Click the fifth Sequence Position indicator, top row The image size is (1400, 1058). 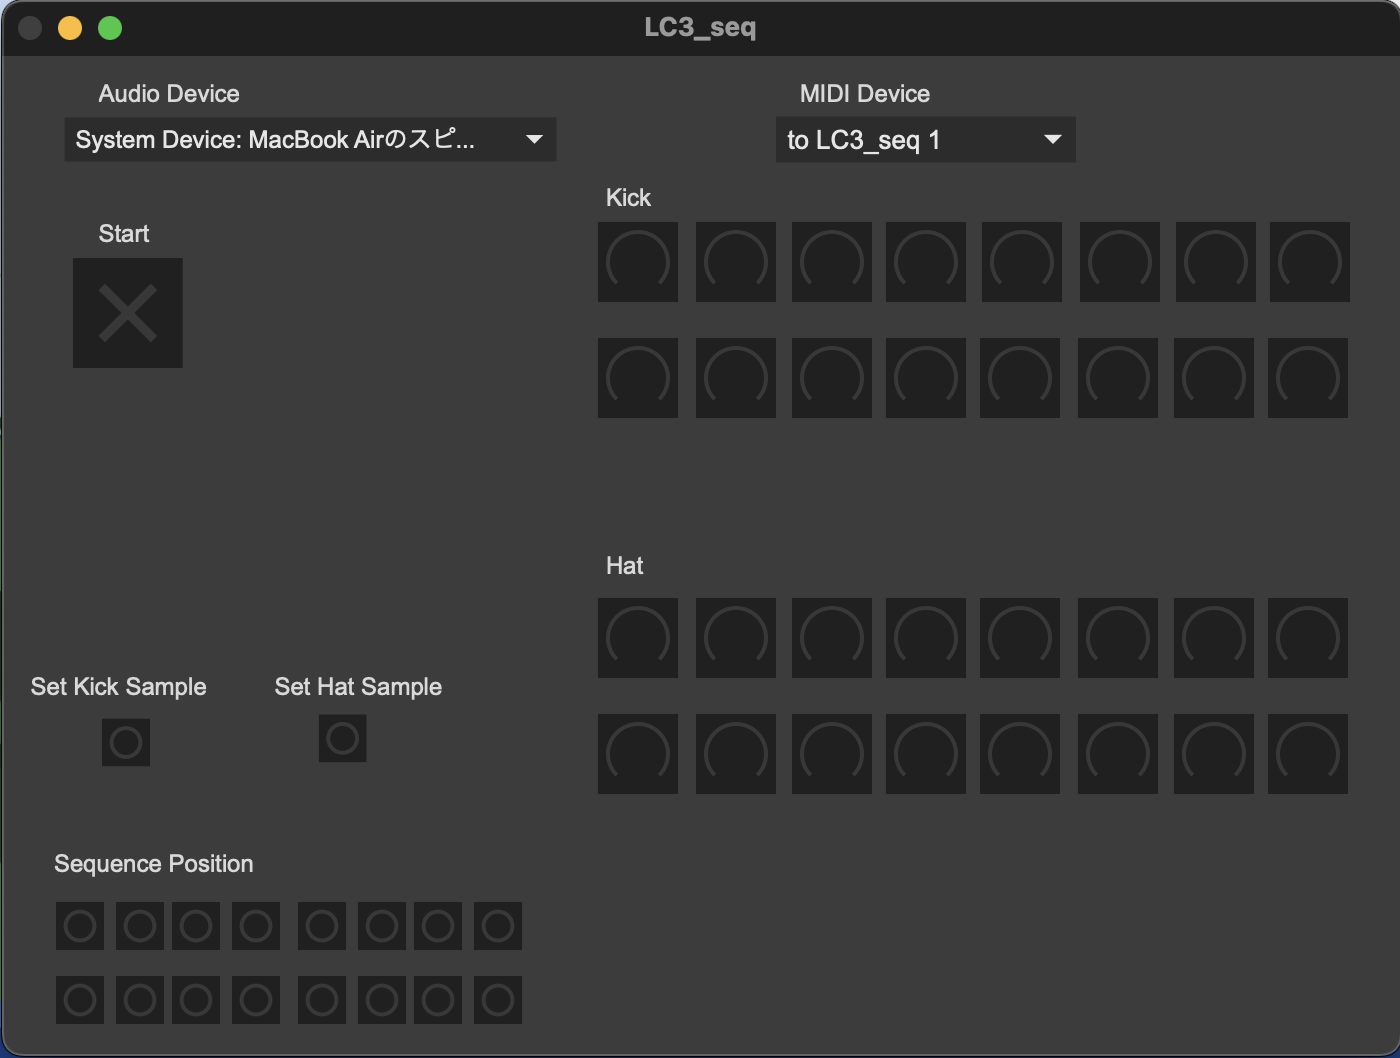point(322,926)
